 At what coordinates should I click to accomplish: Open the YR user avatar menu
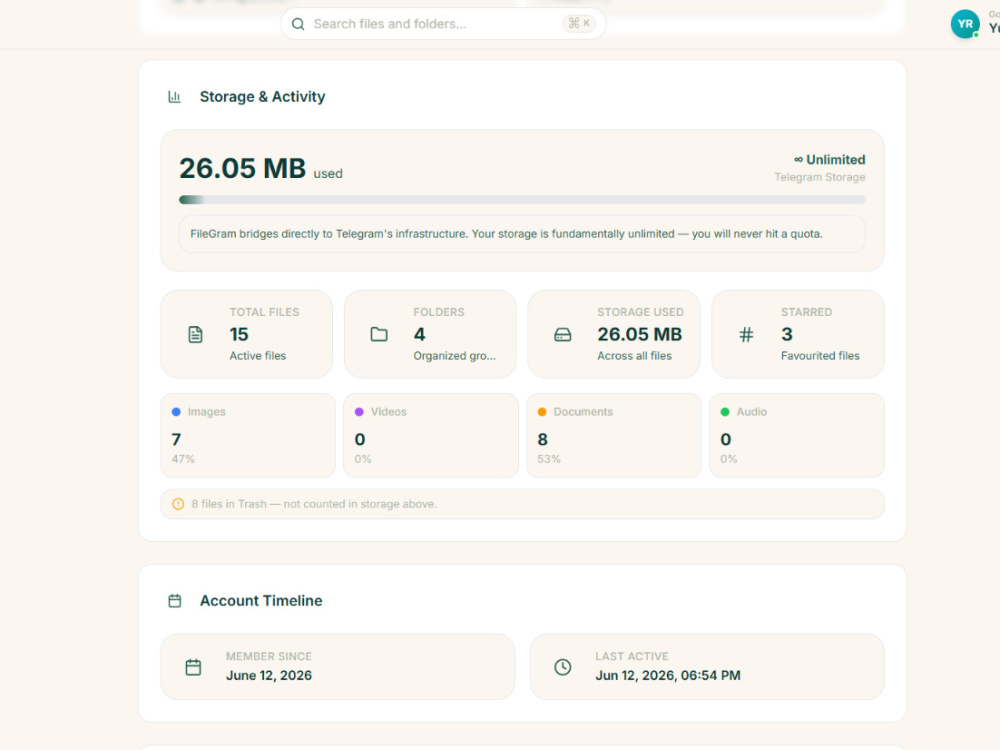point(965,24)
